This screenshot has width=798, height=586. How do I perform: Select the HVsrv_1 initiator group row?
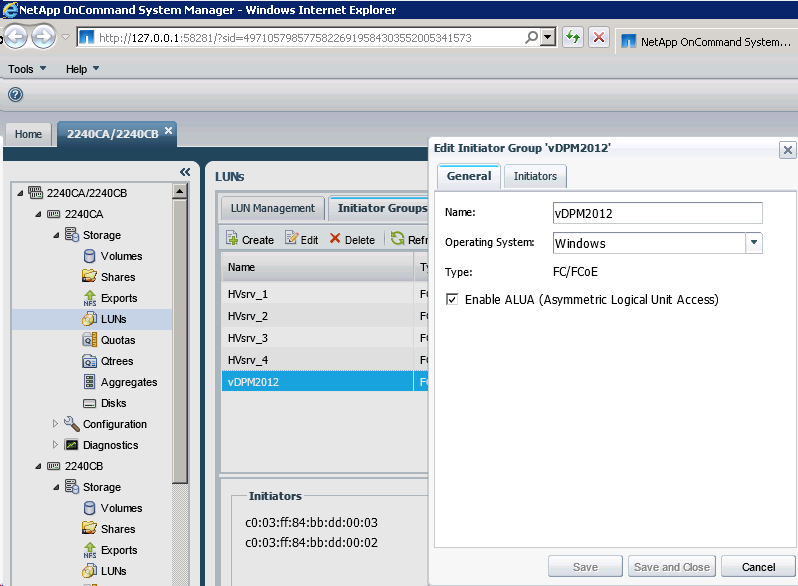click(x=325, y=294)
